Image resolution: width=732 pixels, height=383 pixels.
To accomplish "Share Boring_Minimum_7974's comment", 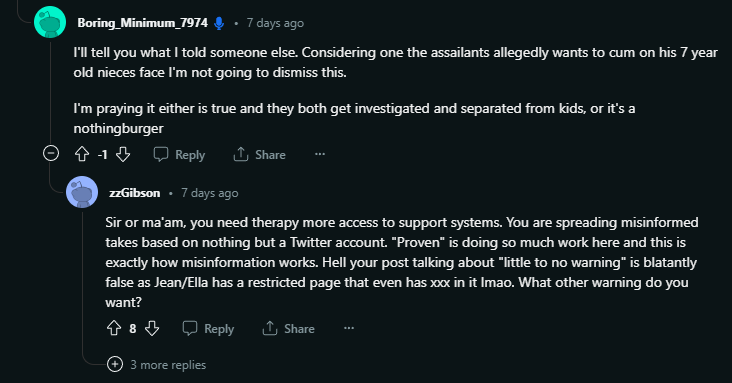I will pos(260,155).
